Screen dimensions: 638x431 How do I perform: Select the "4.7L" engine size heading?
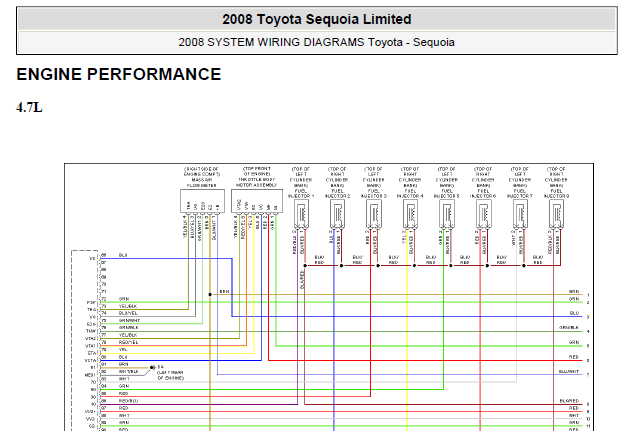point(29,108)
